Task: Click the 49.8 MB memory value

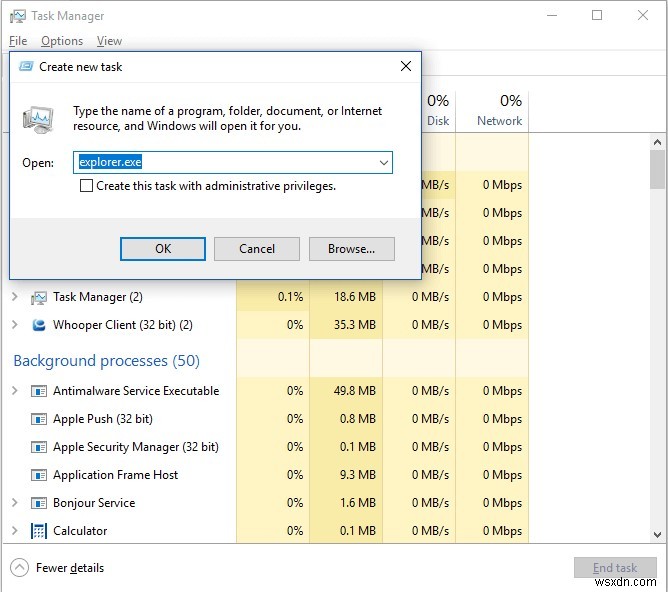Action: point(355,391)
